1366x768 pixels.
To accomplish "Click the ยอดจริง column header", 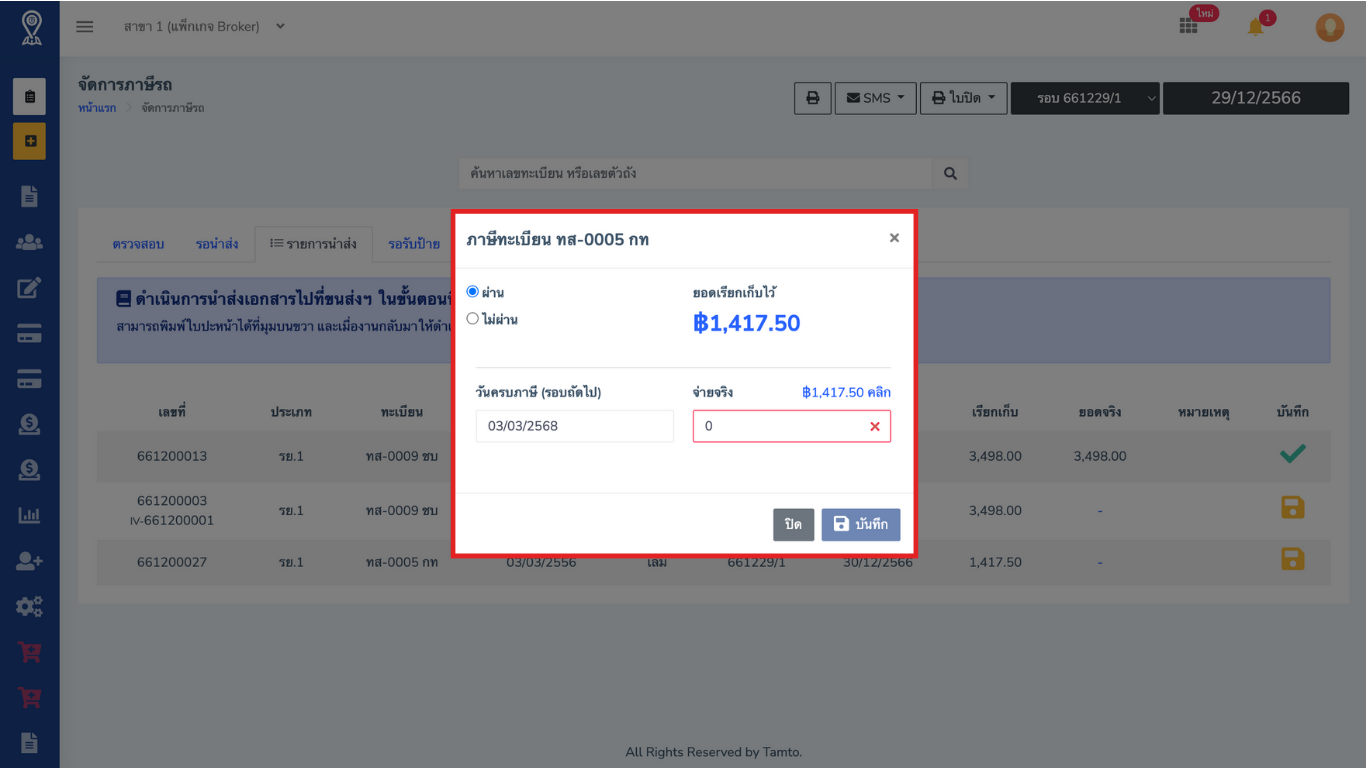I will 1100,412.
